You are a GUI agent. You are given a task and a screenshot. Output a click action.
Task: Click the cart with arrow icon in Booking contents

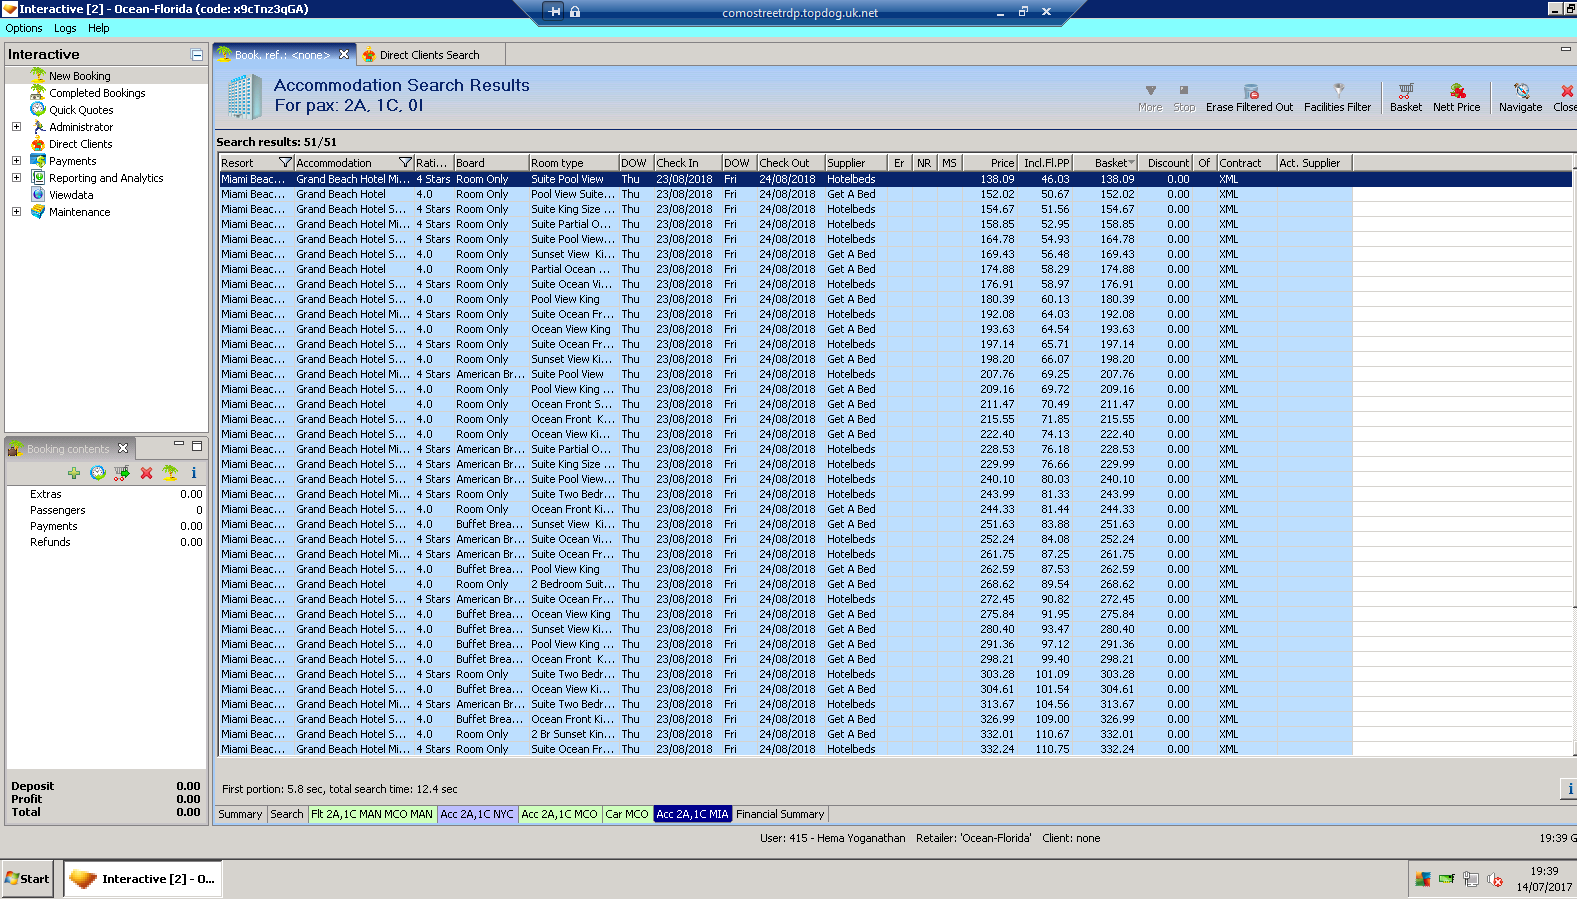(x=122, y=473)
